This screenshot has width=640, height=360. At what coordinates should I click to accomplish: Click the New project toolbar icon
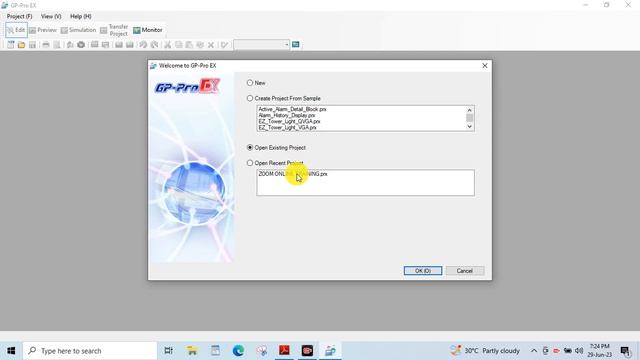[11, 44]
